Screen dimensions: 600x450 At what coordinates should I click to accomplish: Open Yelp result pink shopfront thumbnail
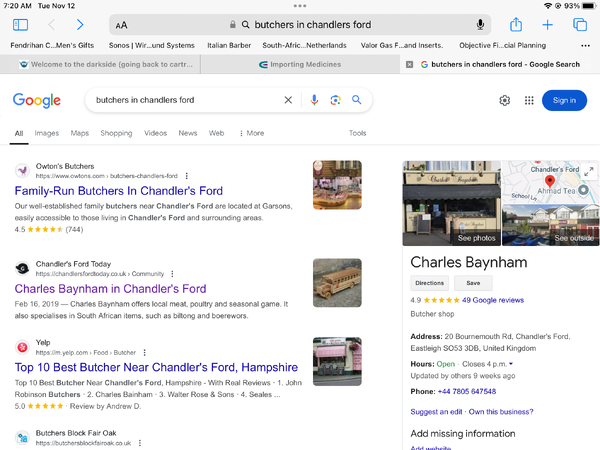click(x=337, y=361)
